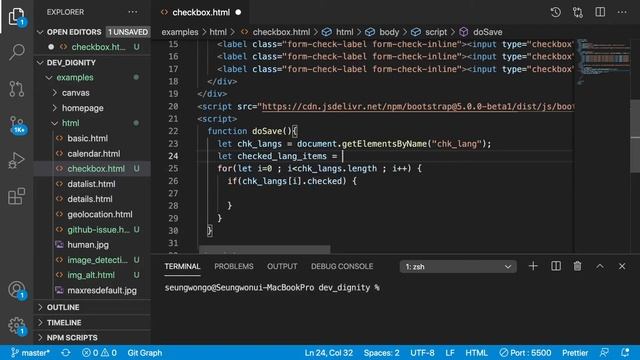The height and width of the screenshot is (360, 640).
Task: Click the master branch indicator
Action: point(30,353)
